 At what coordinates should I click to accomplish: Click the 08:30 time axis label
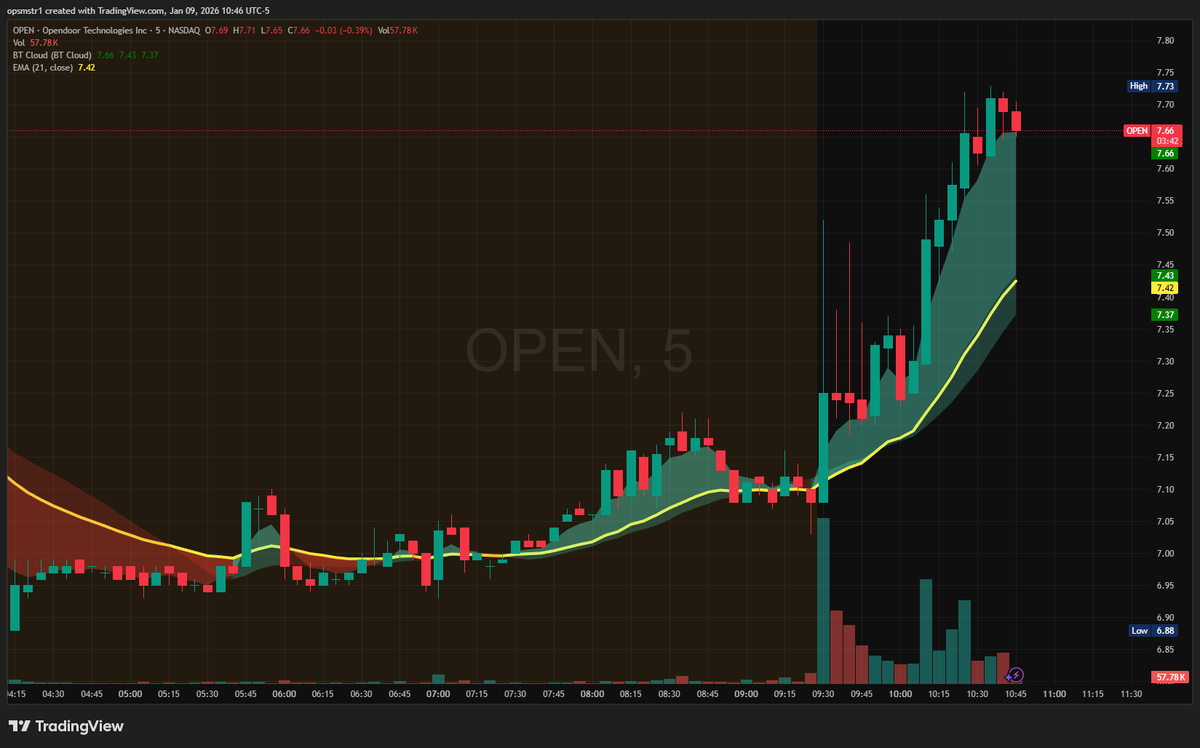coord(669,693)
